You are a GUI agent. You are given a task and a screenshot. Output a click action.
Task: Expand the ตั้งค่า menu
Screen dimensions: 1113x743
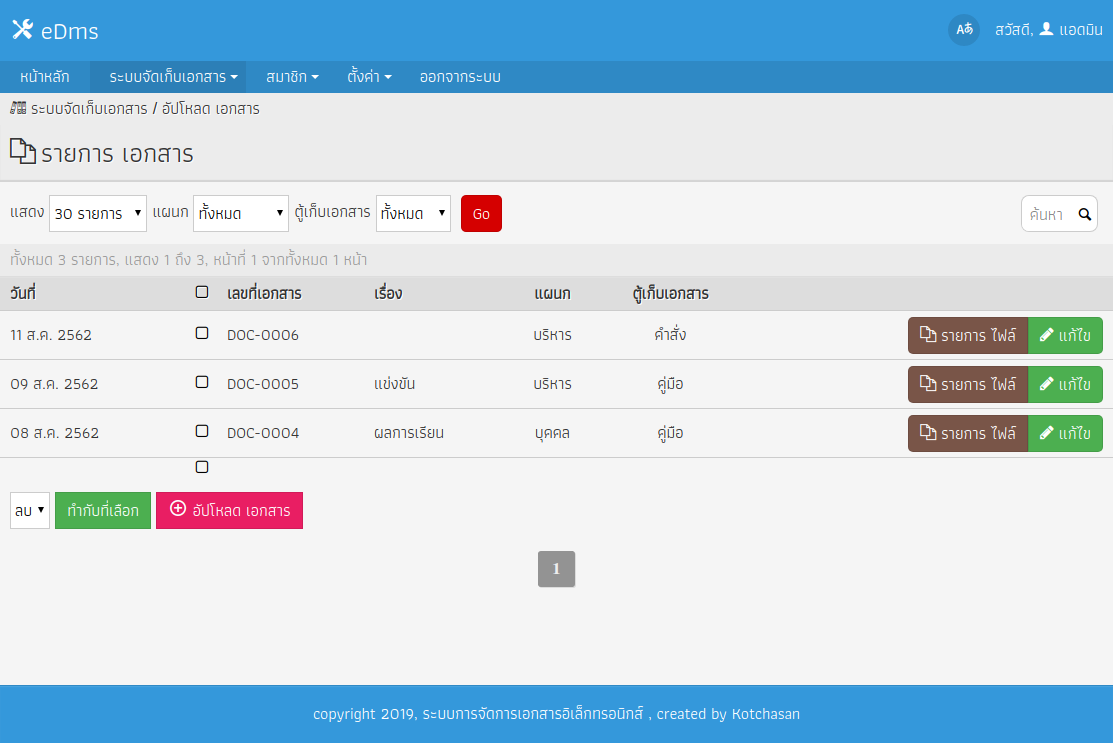pyautogui.click(x=369, y=77)
